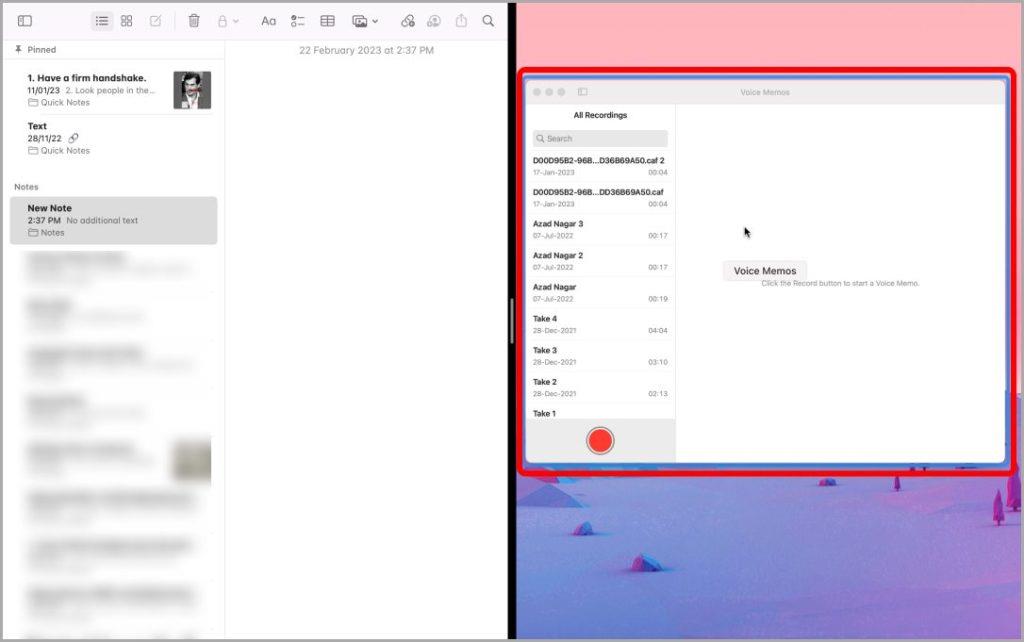This screenshot has height=642, width=1024.
Task: Select the Take 1 recording
Action: click(600, 413)
